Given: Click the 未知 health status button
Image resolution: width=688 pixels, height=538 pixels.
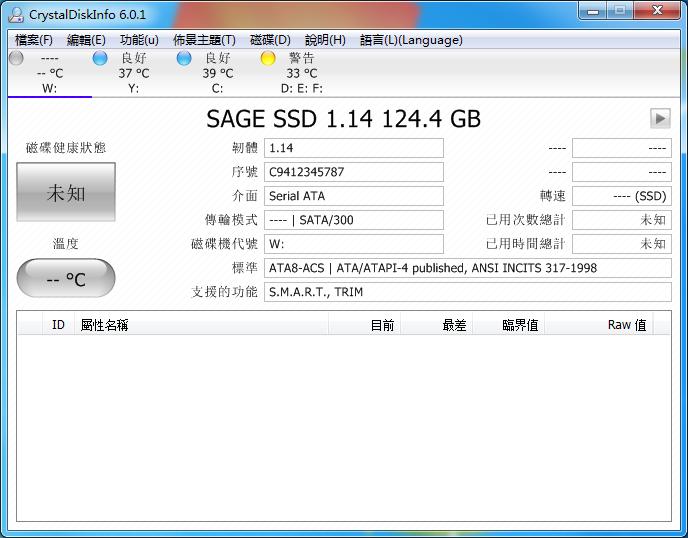Looking at the screenshot, I should [x=66, y=192].
